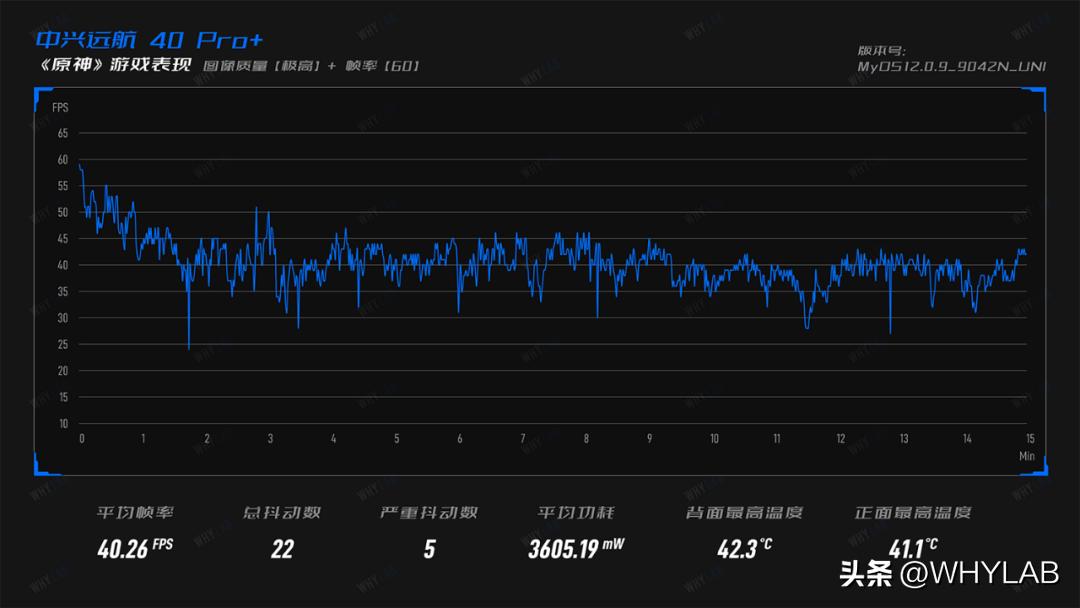Click the "背面最高温度" stat label

(744, 512)
